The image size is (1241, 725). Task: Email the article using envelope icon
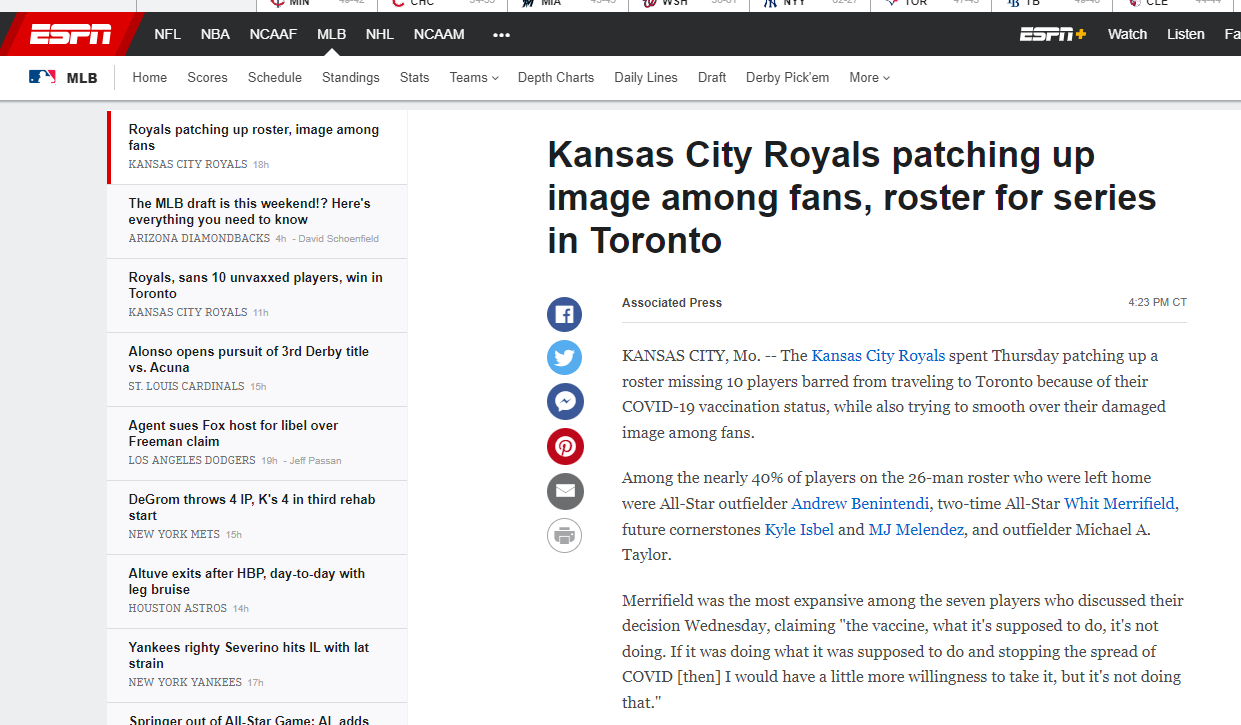(564, 491)
